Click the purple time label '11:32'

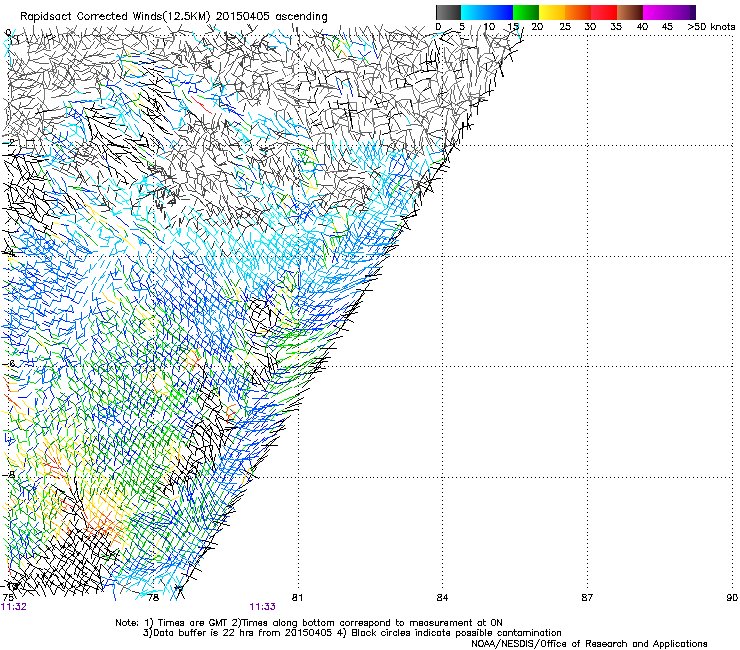(x=14, y=607)
